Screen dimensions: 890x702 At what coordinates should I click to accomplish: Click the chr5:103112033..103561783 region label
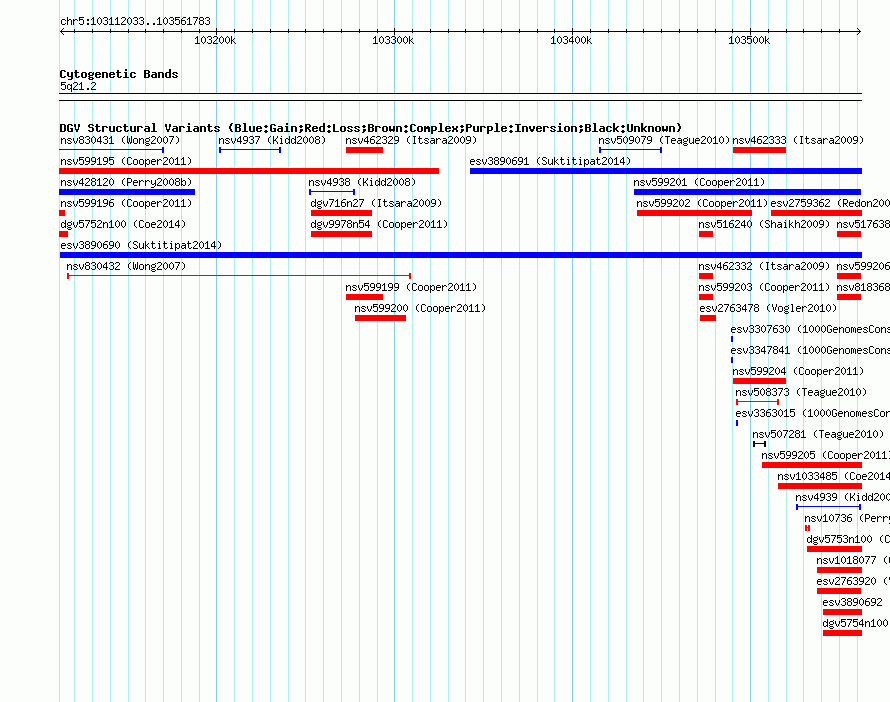pyautogui.click(x=135, y=21)
